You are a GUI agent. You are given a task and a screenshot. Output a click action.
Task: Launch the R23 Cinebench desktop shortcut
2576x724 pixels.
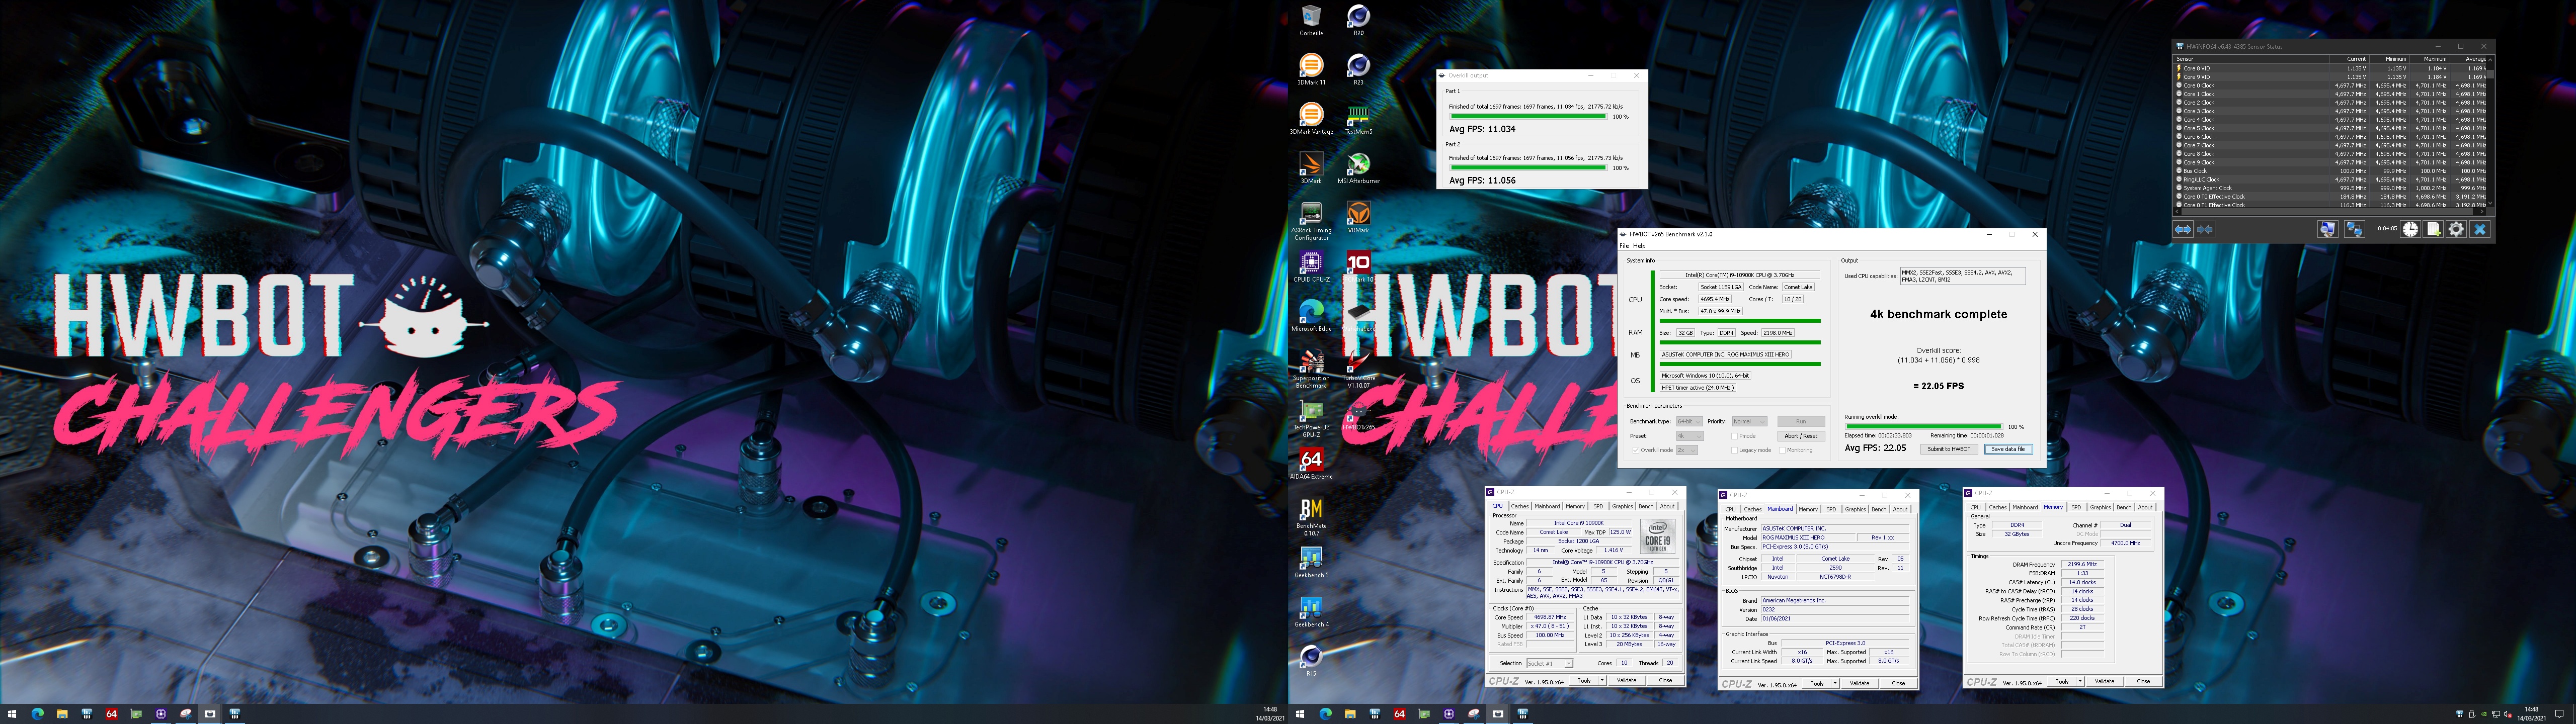tap(1358, 69)
